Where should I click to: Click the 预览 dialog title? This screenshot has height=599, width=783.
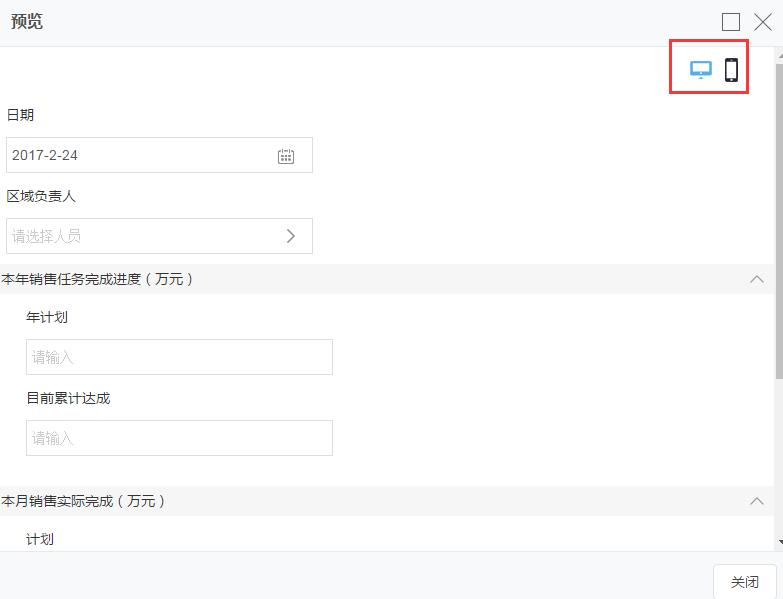27,22
